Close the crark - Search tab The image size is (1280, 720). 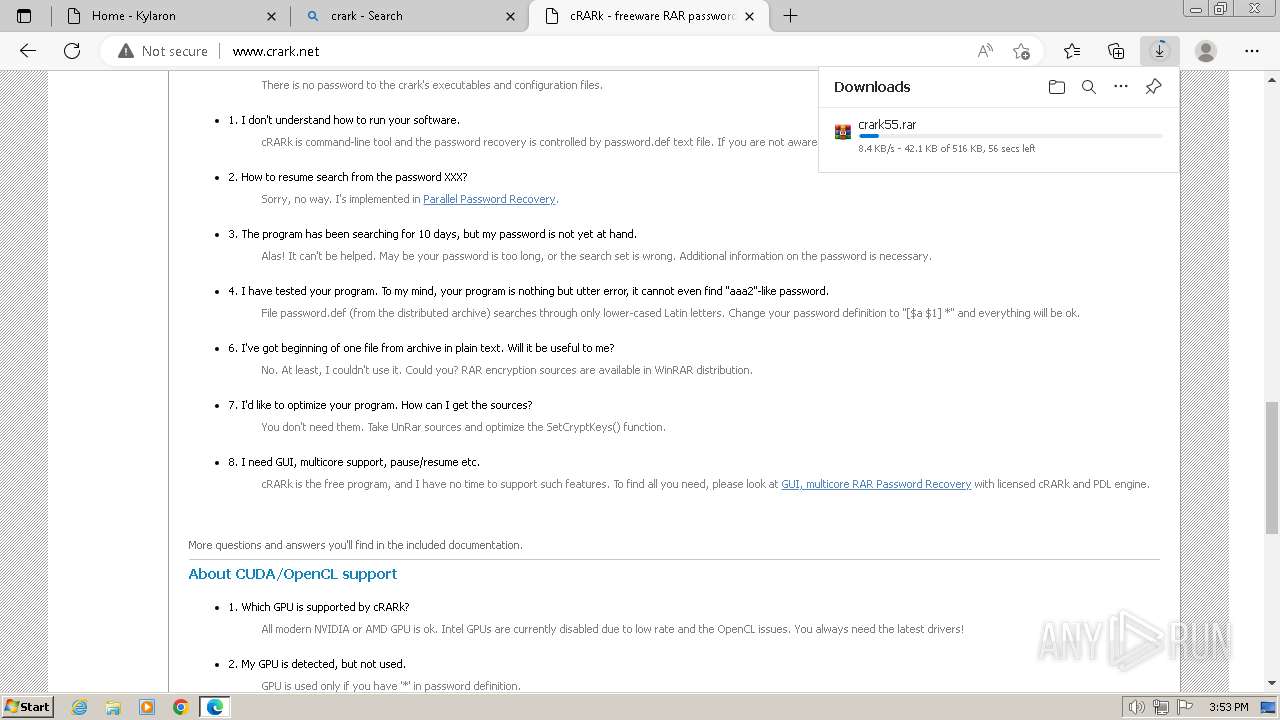(x=511, y=16)
